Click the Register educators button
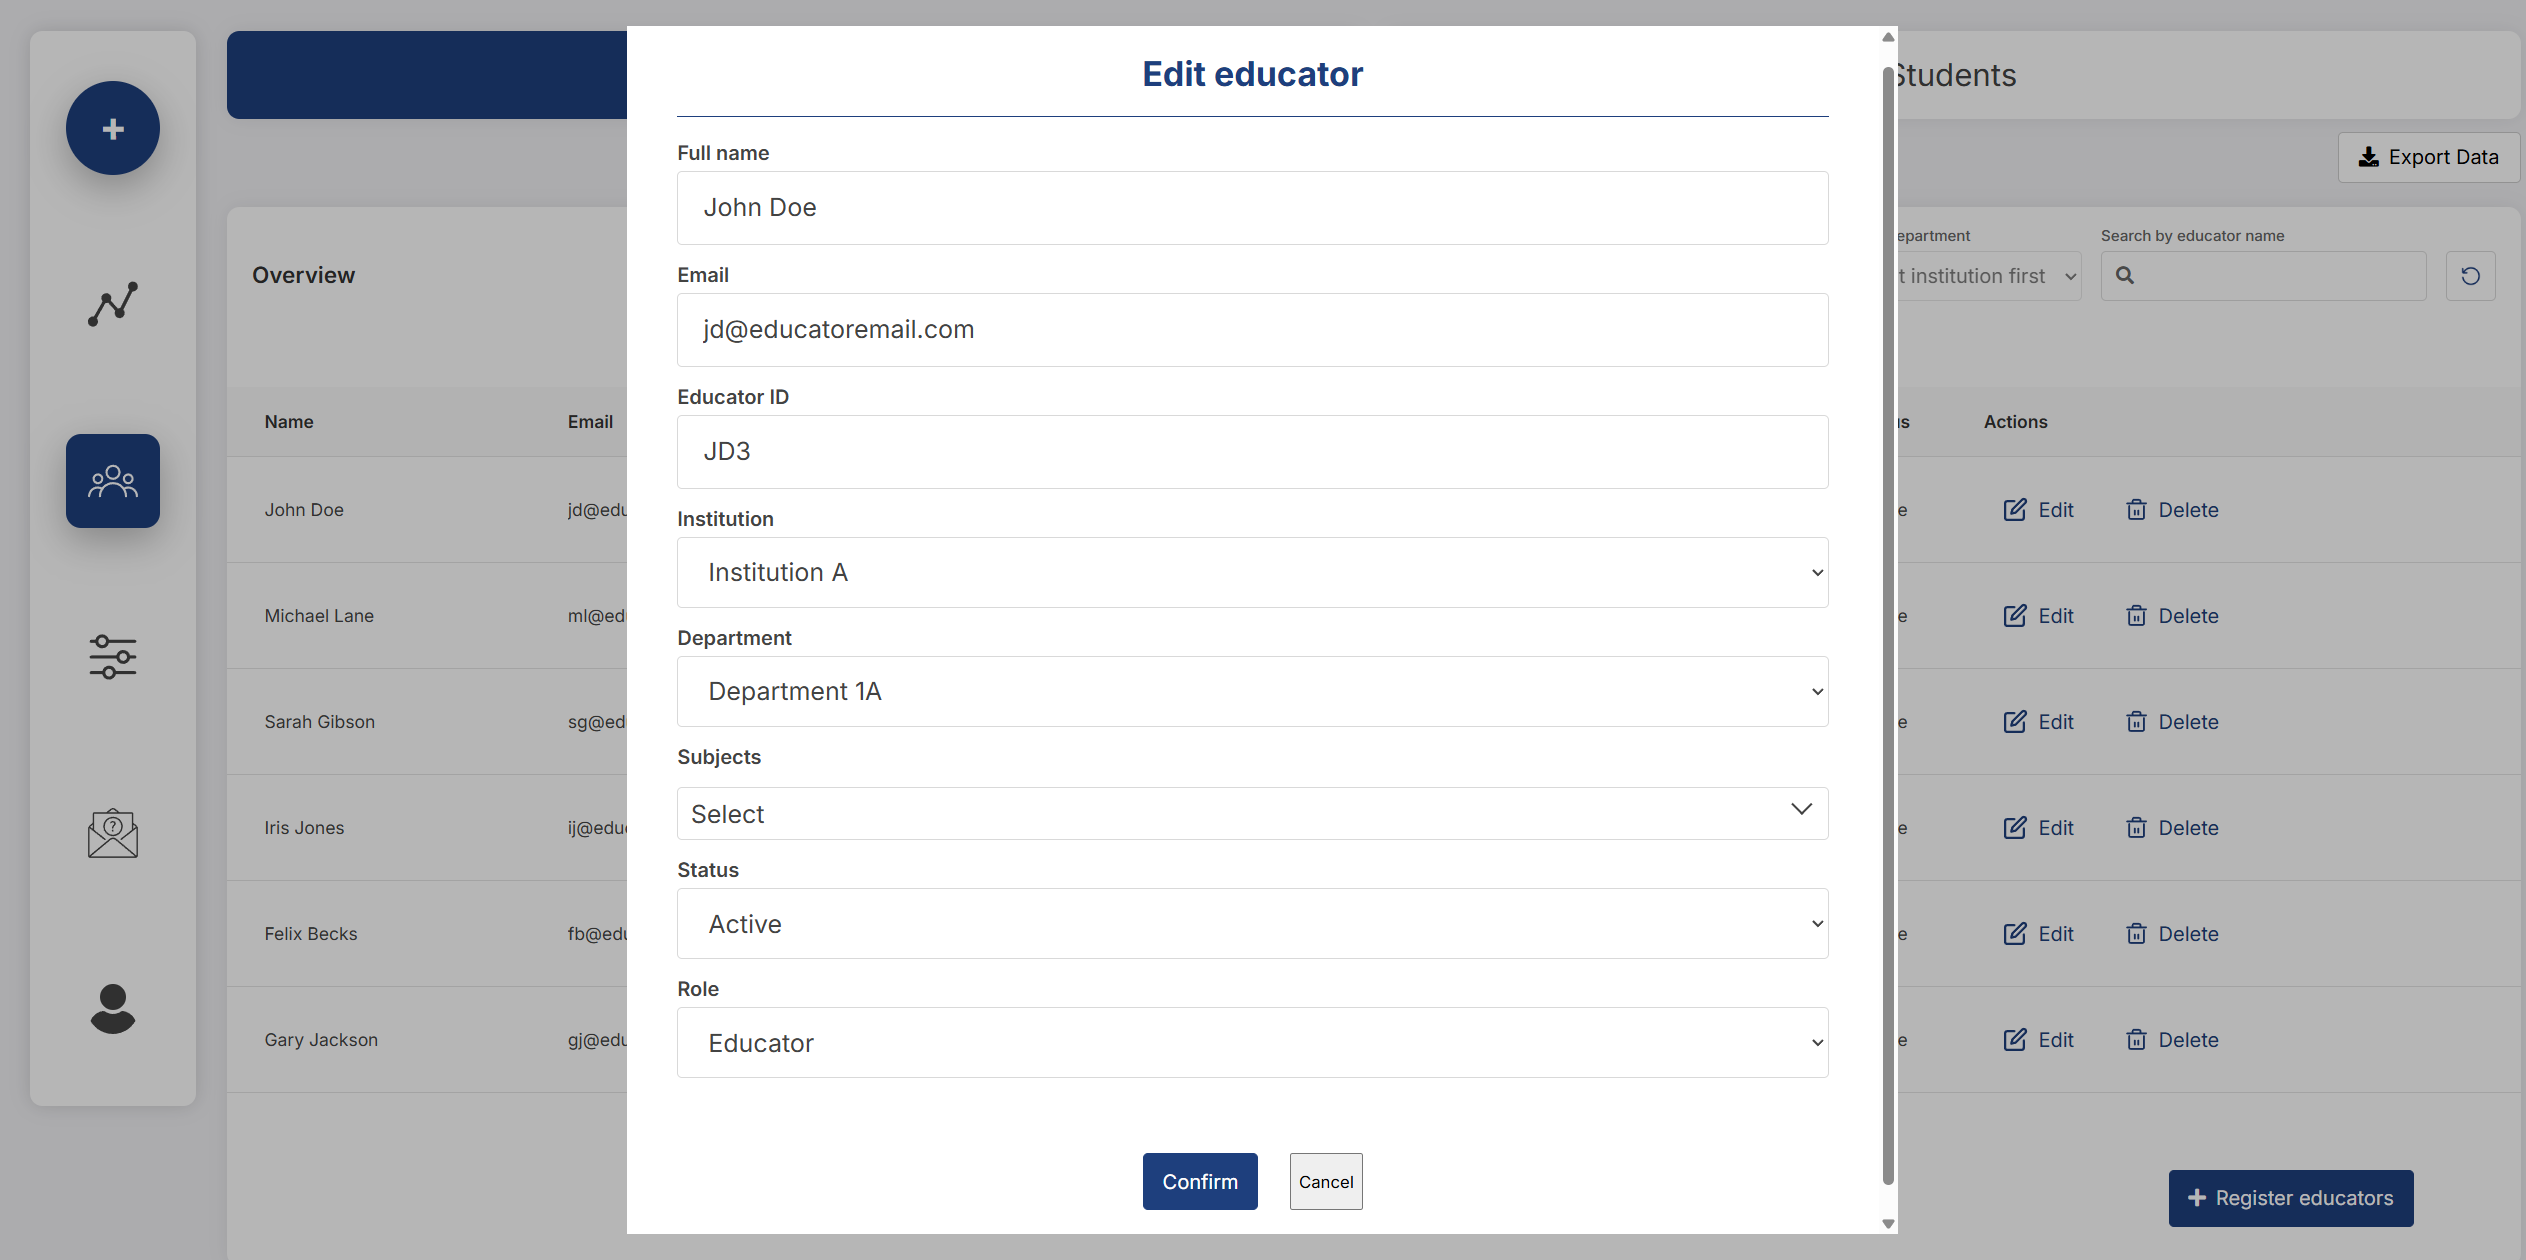The width and height of the screenshot is (2526, 1260). click(x=2291, y=1198)
